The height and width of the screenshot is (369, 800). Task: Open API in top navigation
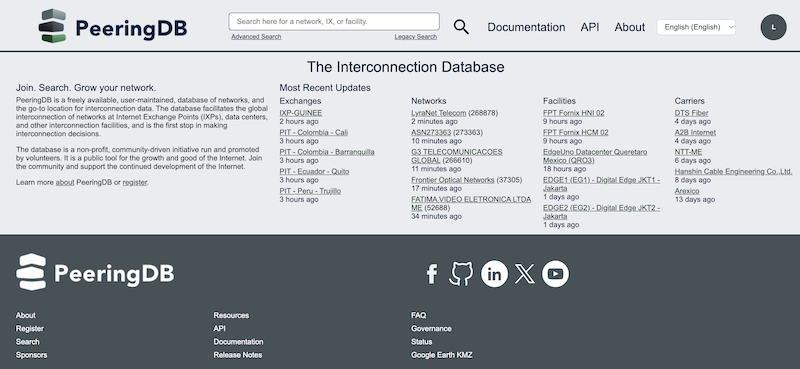tap(590, 27)
